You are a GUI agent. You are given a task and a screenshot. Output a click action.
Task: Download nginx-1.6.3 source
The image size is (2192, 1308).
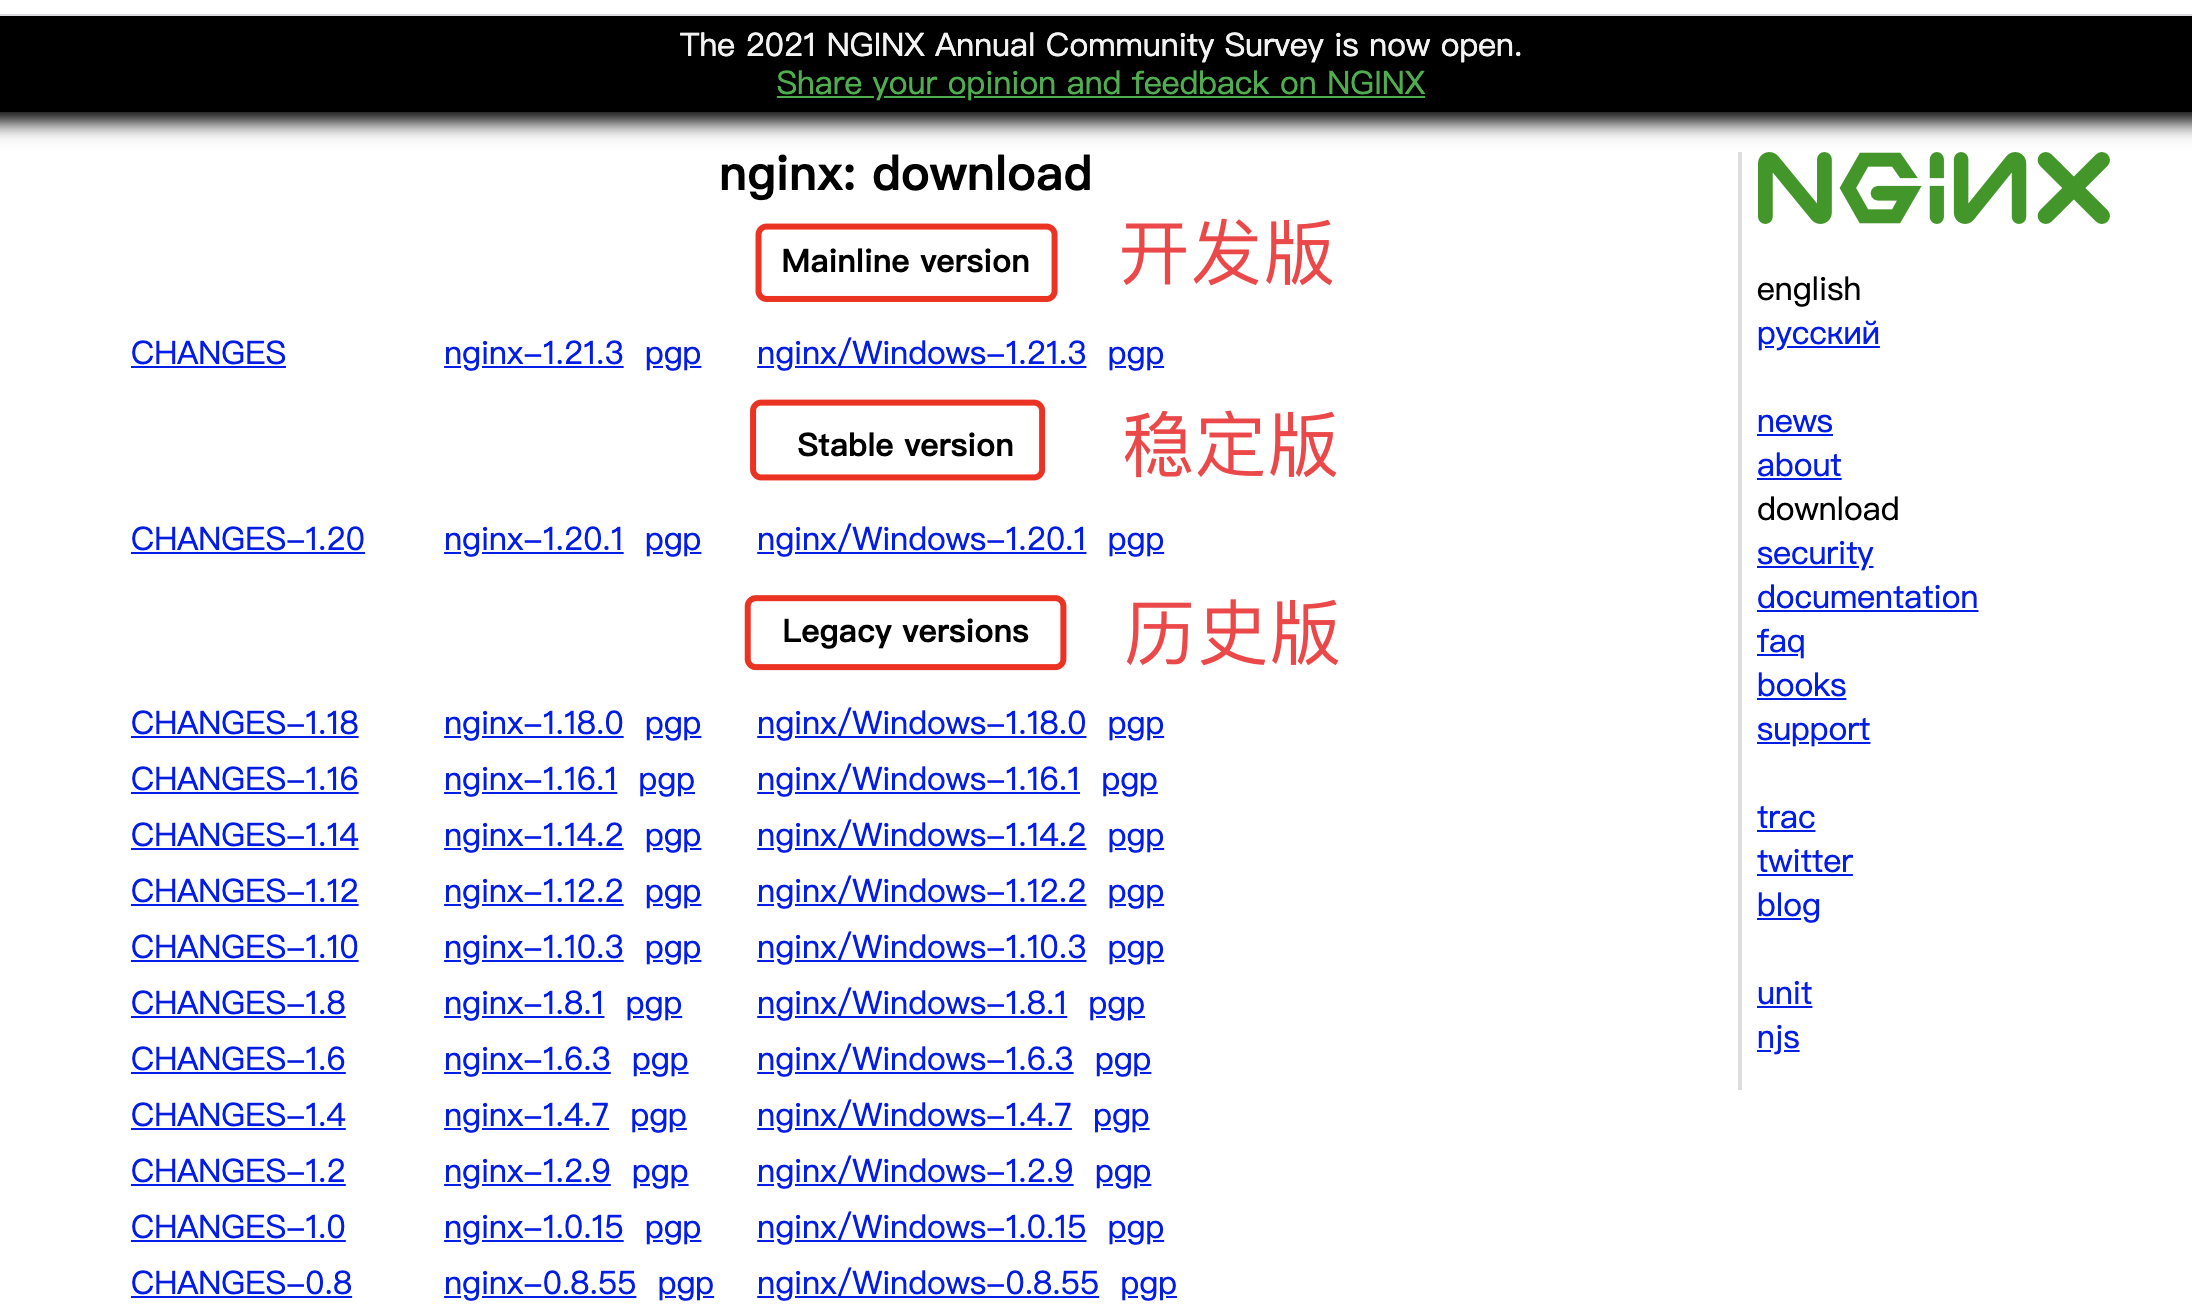point(527,1059)
